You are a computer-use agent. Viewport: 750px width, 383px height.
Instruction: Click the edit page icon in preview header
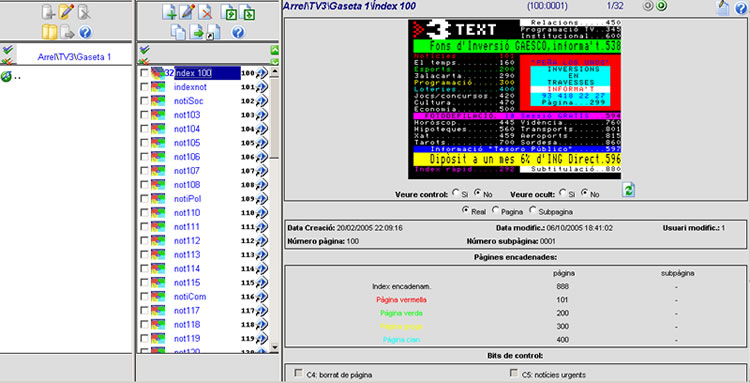(723, 7)
